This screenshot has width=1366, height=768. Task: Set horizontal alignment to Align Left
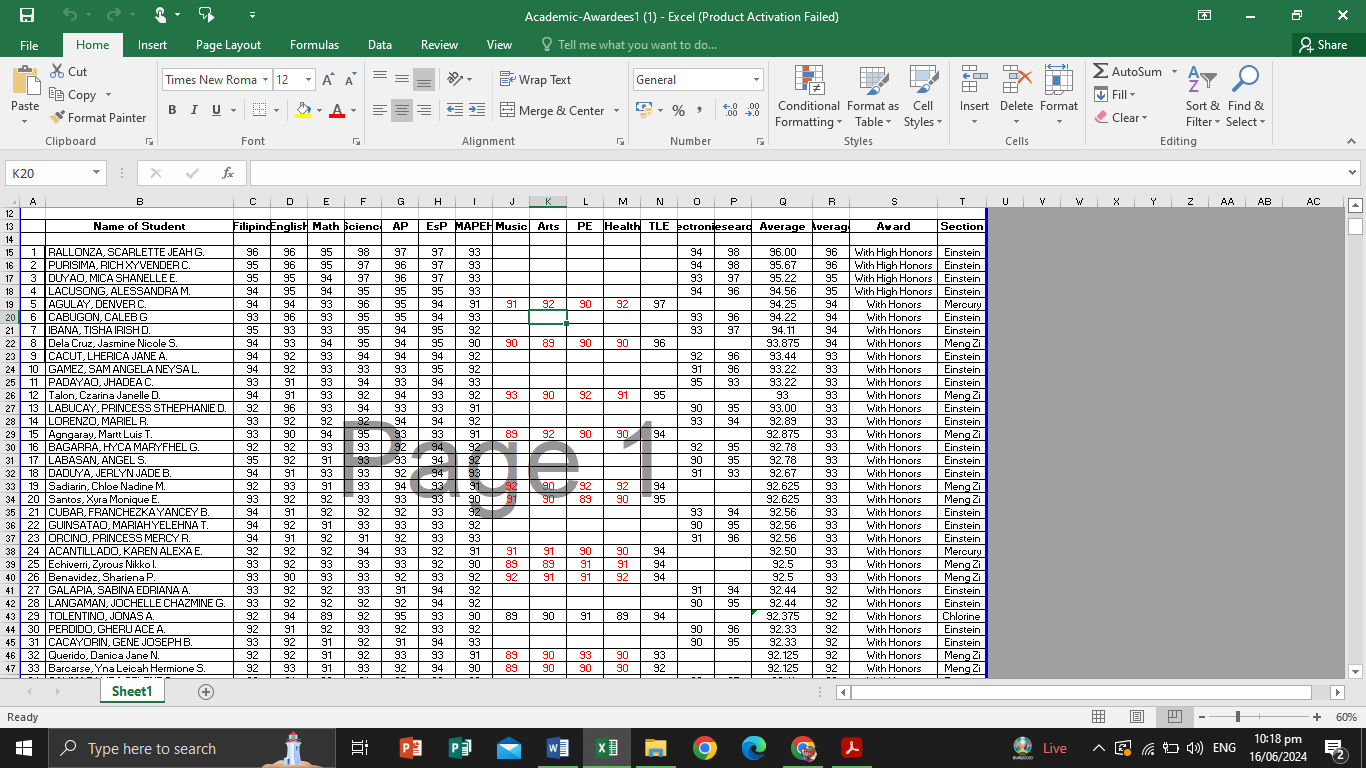pyautogui.click(x=380, y=110)
